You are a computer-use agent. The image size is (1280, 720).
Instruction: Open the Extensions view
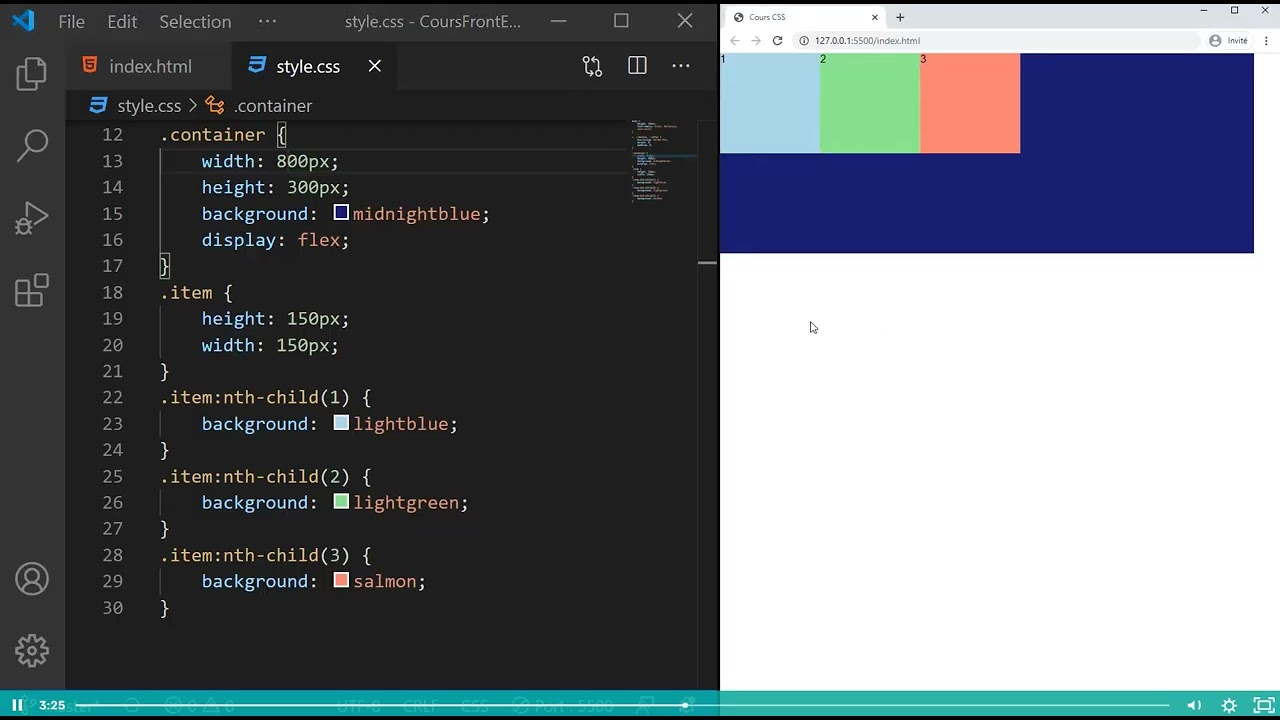coord(32,291)
